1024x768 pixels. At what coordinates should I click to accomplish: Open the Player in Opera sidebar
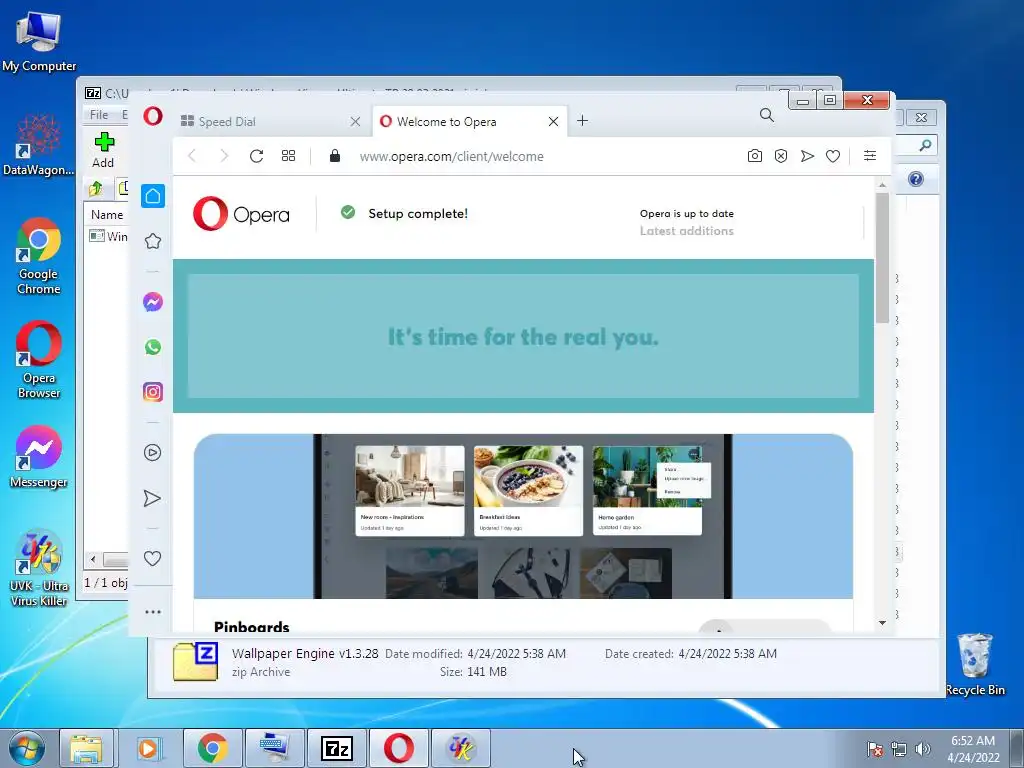(153, 453)
